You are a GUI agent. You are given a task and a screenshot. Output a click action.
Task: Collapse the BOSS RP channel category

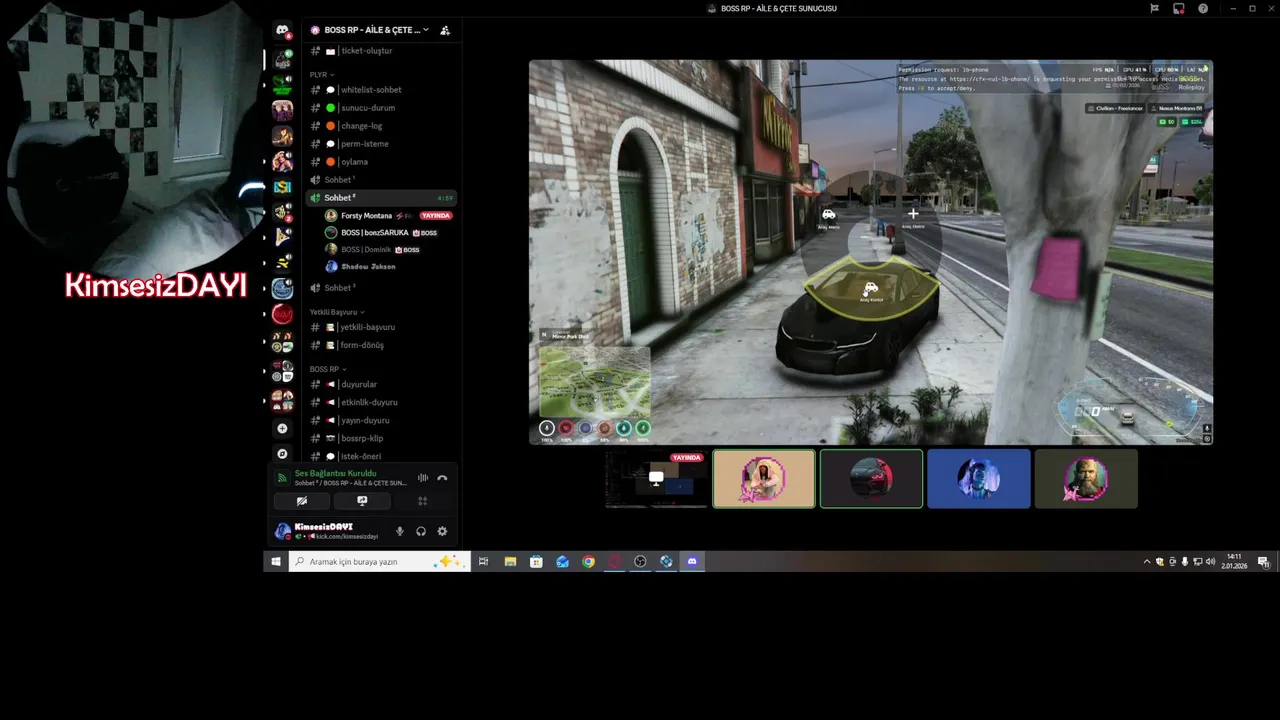coord(328,369)
